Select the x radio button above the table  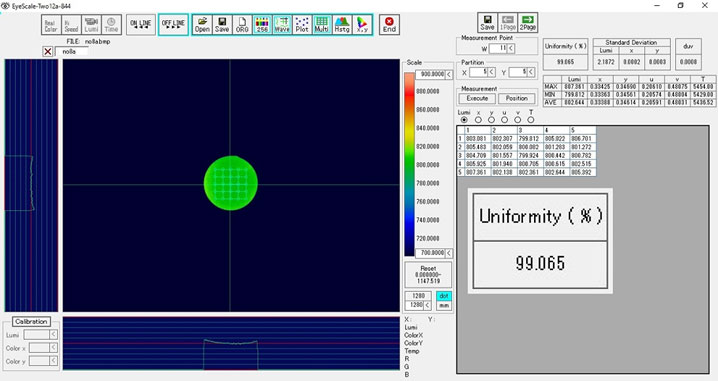pyautogui.click(x=479, y=120)
